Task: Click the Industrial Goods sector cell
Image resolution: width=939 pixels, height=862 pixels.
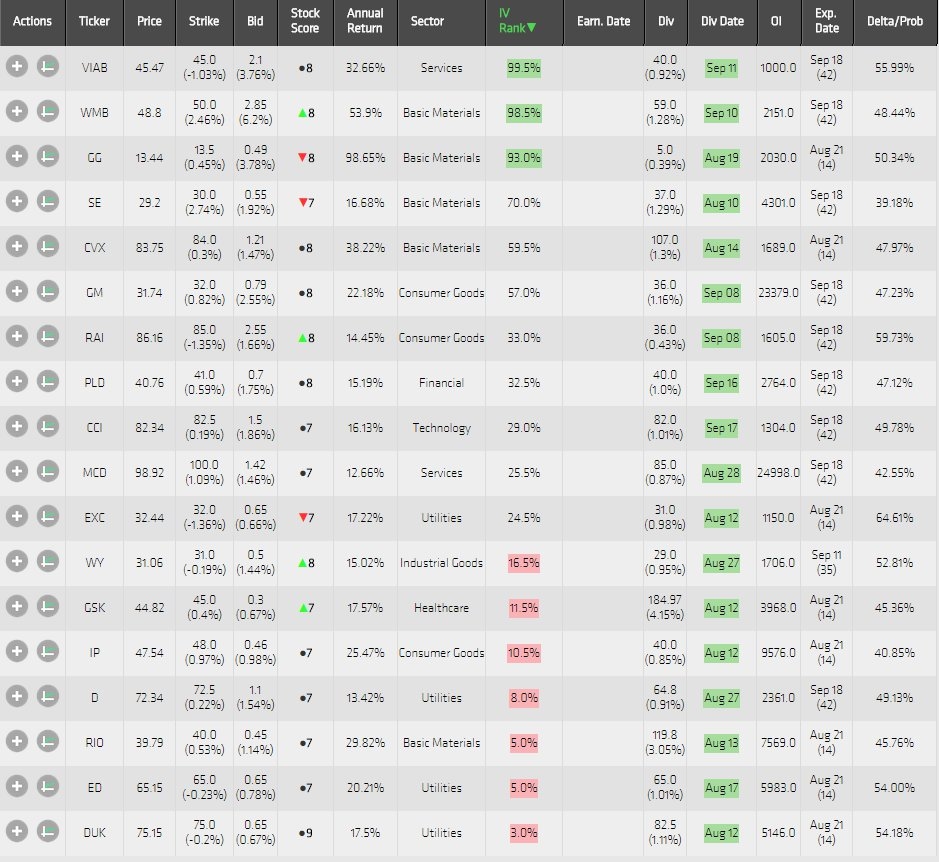Action: [441, 562]
